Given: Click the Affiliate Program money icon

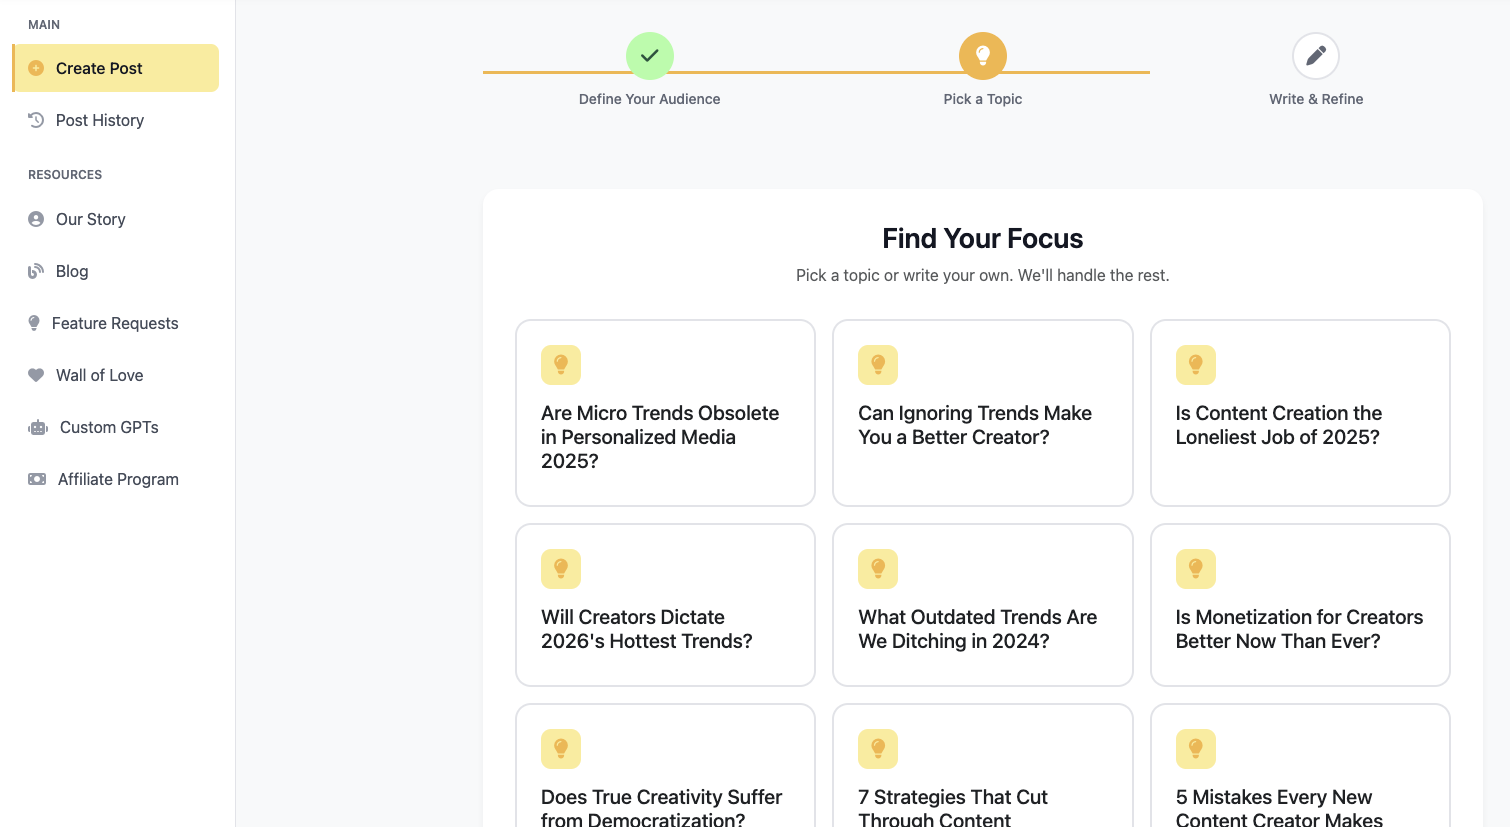Looking at the screenshot, I should point(37,479).
